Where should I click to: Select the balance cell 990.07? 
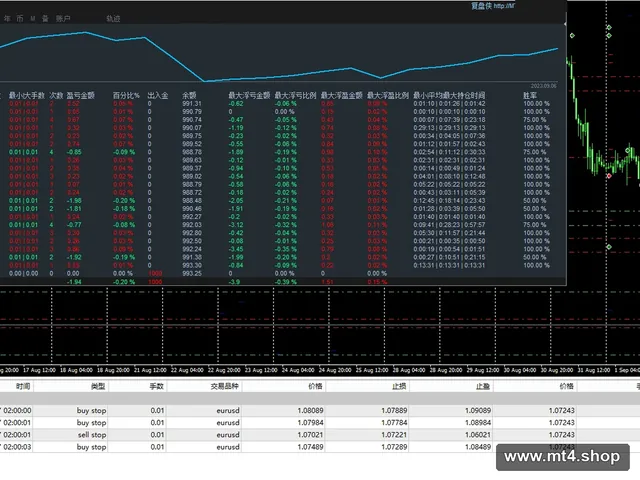pyautogui.click(x=192, y=128)
